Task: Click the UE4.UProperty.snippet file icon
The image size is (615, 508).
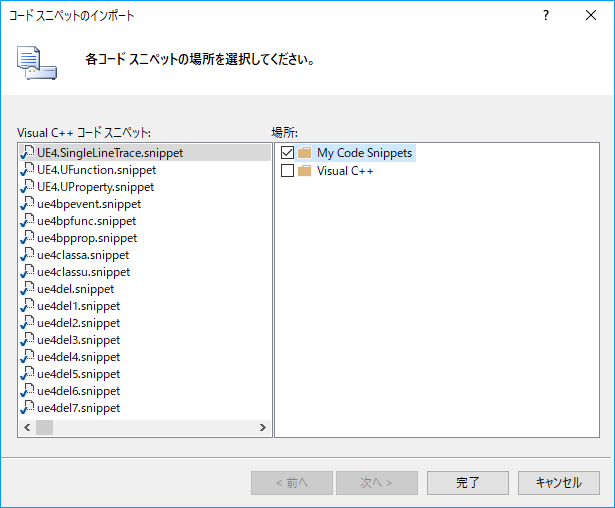Action: point(27,187)
